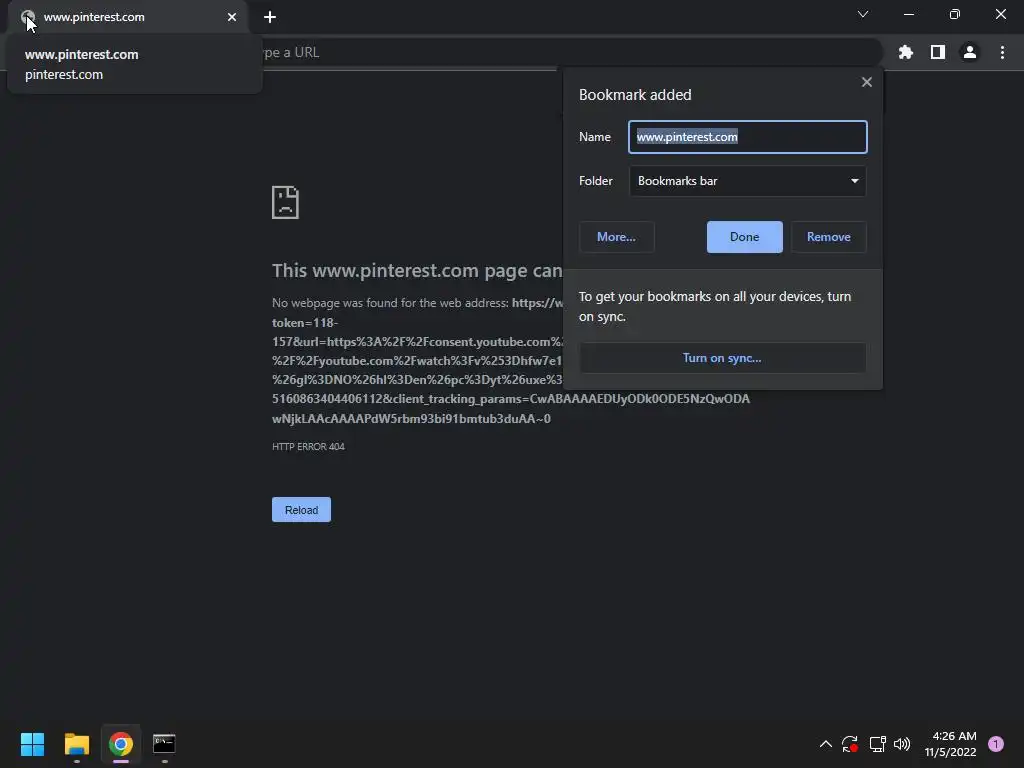The image size is (1024, 768).
Task: Open the network tray icon
Action: tap(877, 744)
